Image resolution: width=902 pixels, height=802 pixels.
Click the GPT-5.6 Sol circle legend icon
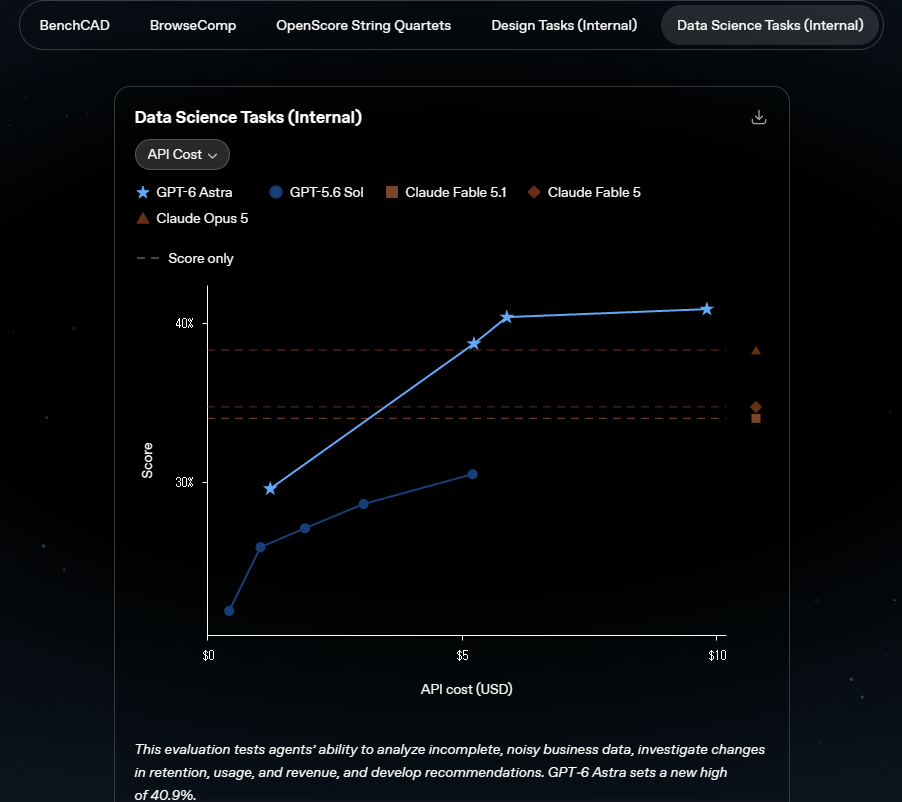click(276, 192)
